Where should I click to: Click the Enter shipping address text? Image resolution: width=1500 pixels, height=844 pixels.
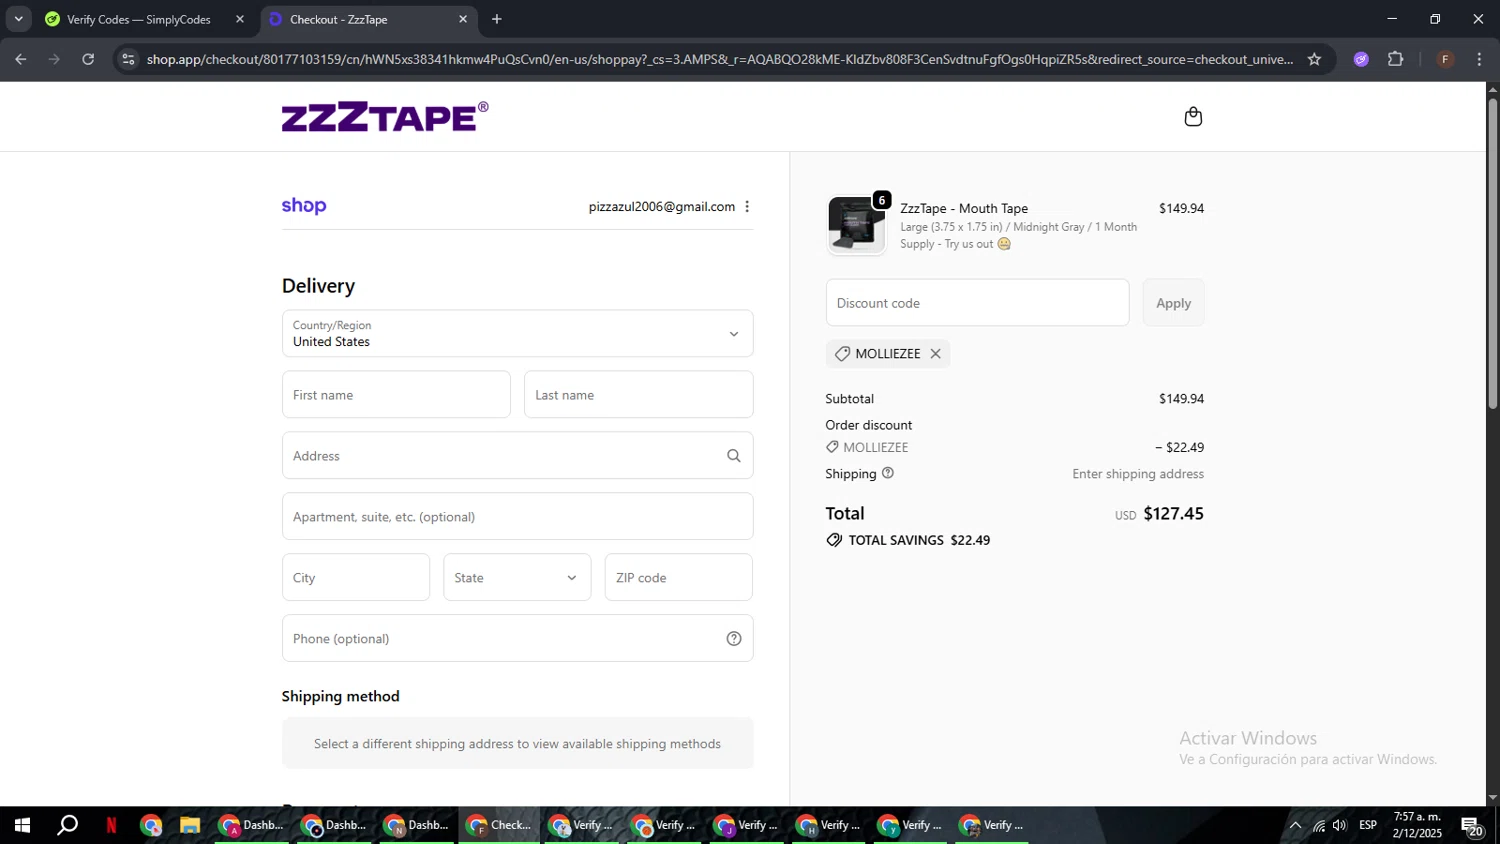tap(1138, 474)
